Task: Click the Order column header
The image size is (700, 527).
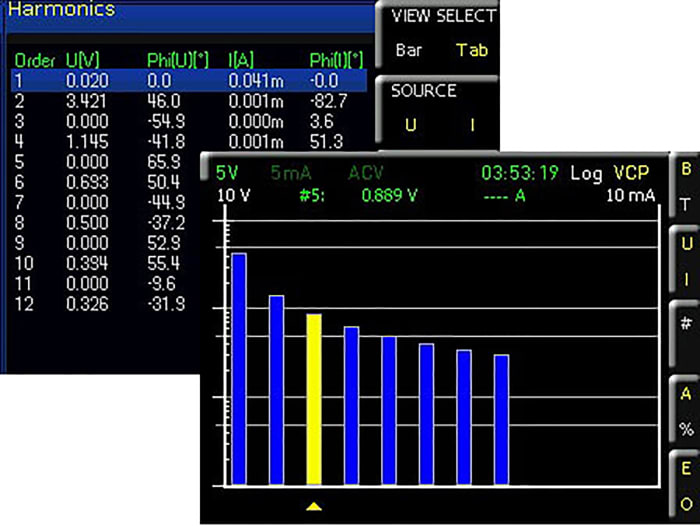Action: pos(35,61)
